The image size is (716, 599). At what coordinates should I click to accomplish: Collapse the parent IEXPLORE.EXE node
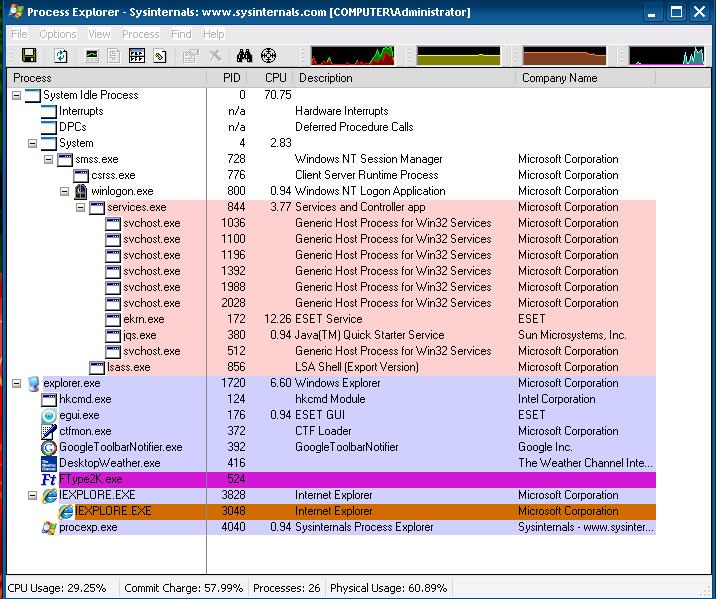pyautogui.click(x=32, y=495)
